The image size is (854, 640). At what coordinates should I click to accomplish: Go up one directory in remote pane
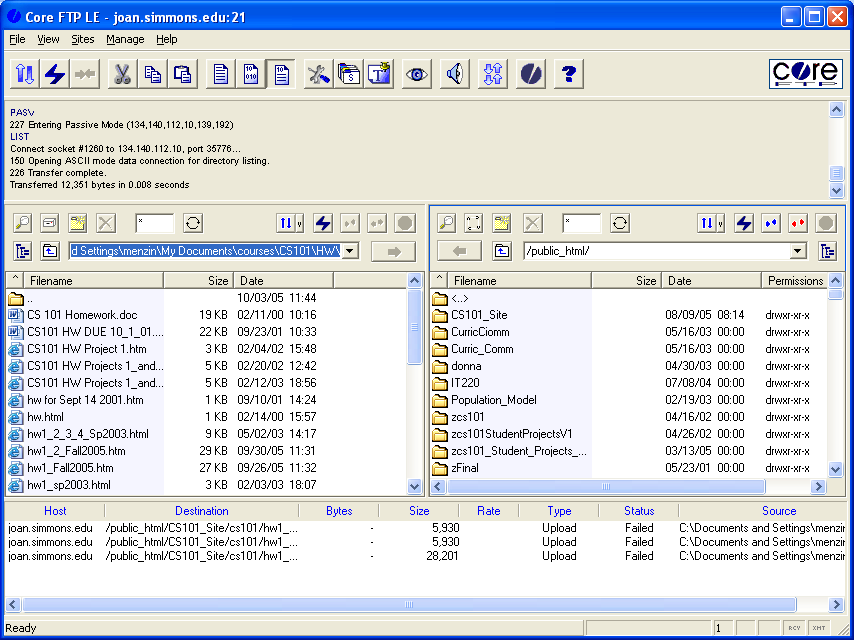click(x=503, y=251)
